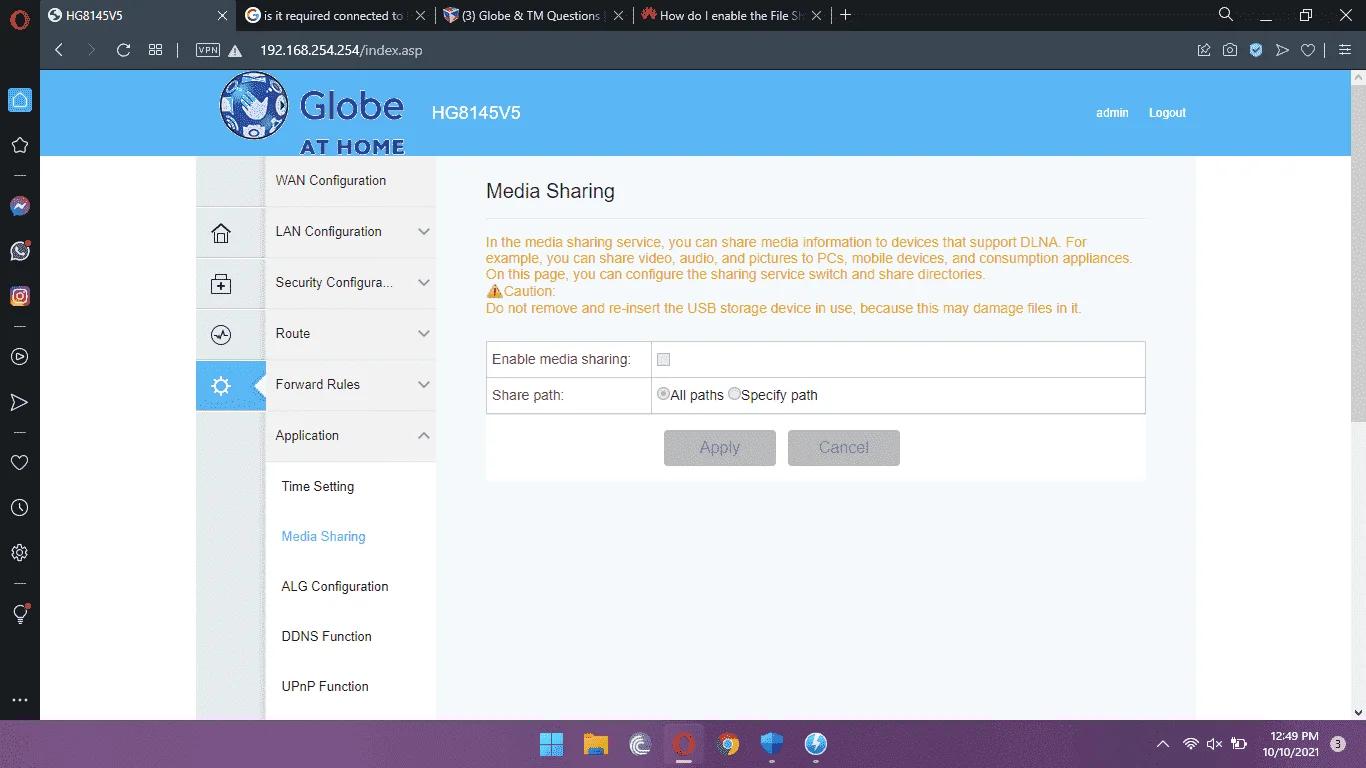
Task: Expand the LAN Configuration menu chevron
Action: (x=424, y=232)
